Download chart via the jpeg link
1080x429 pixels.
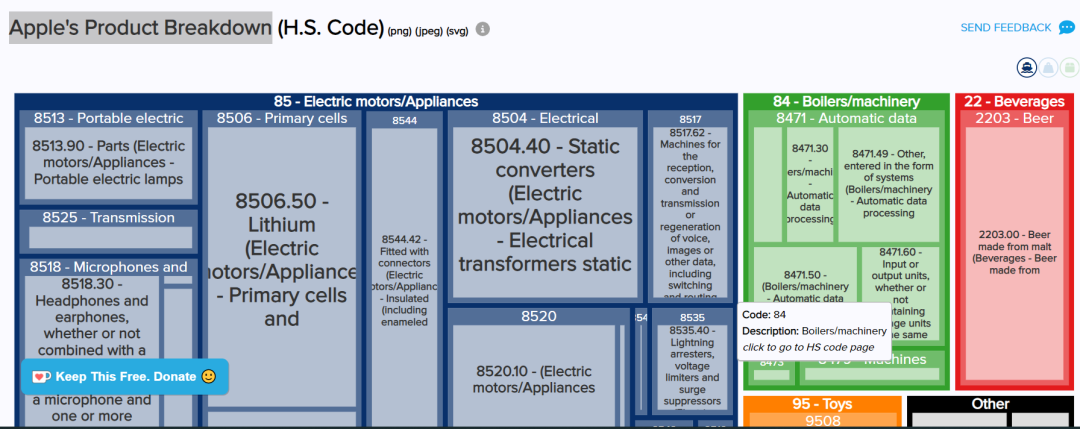(429, 30)
